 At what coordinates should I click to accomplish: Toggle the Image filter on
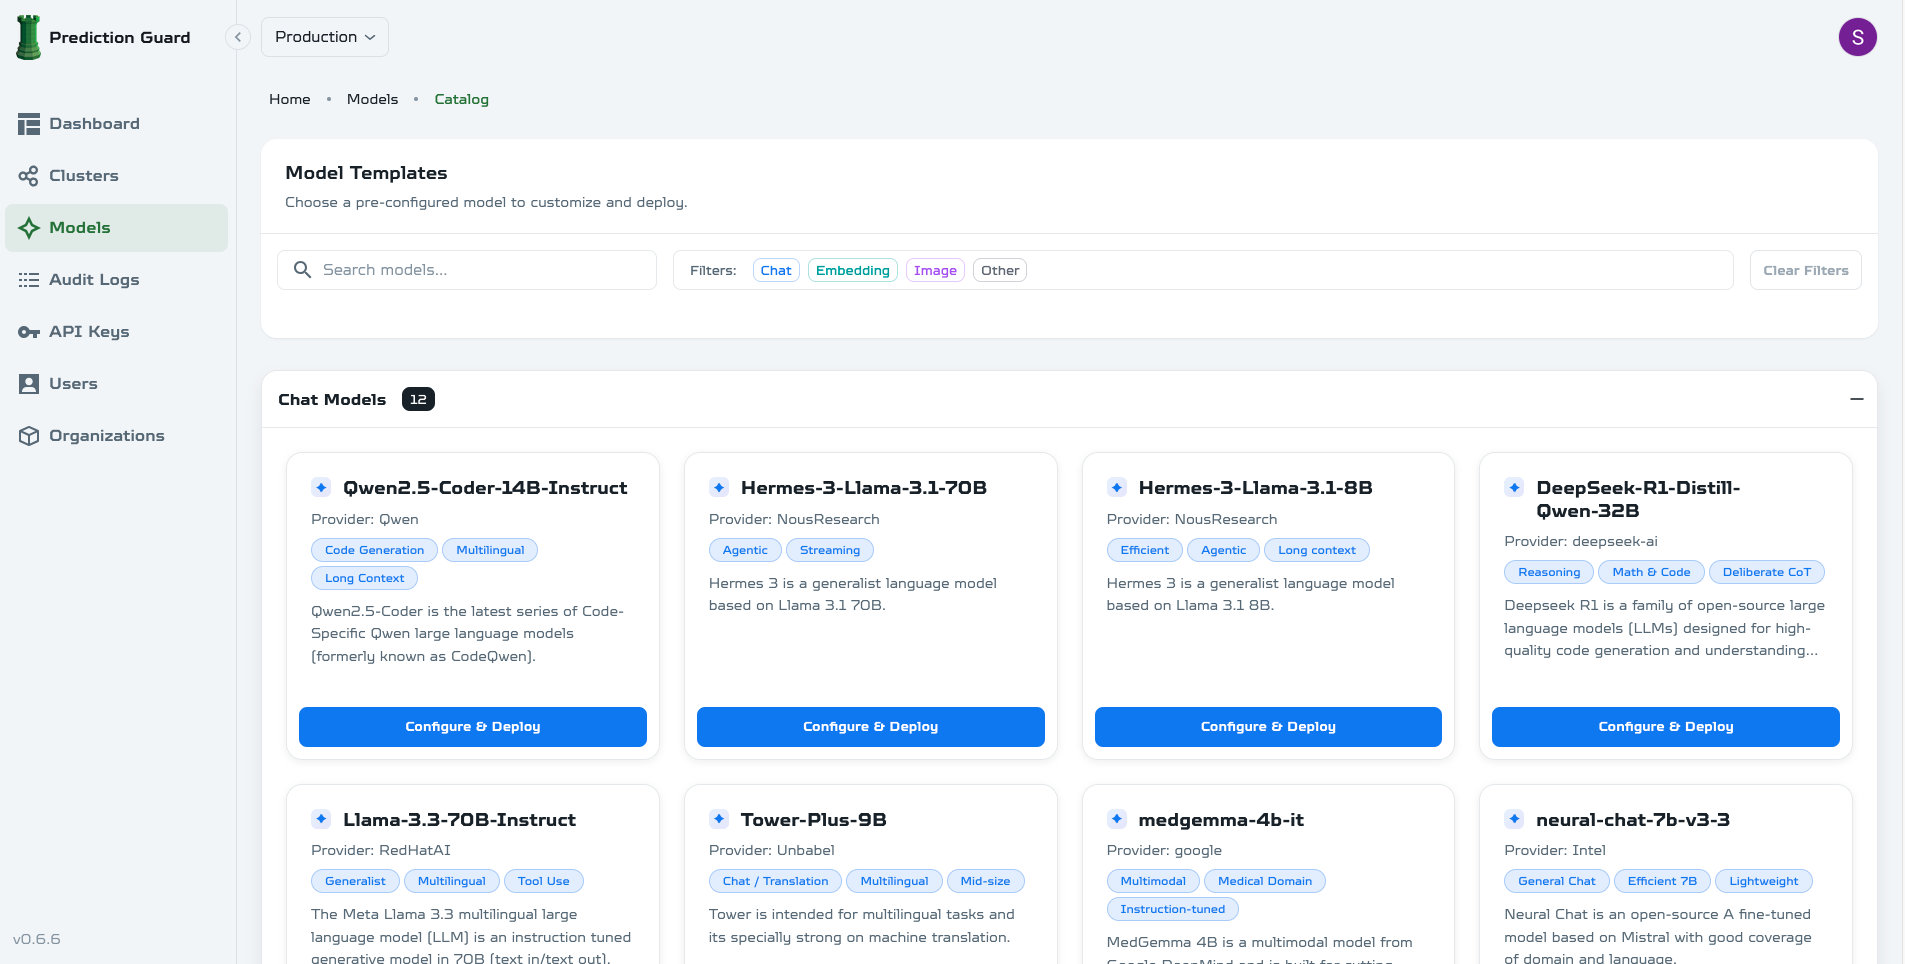[934, 270]
